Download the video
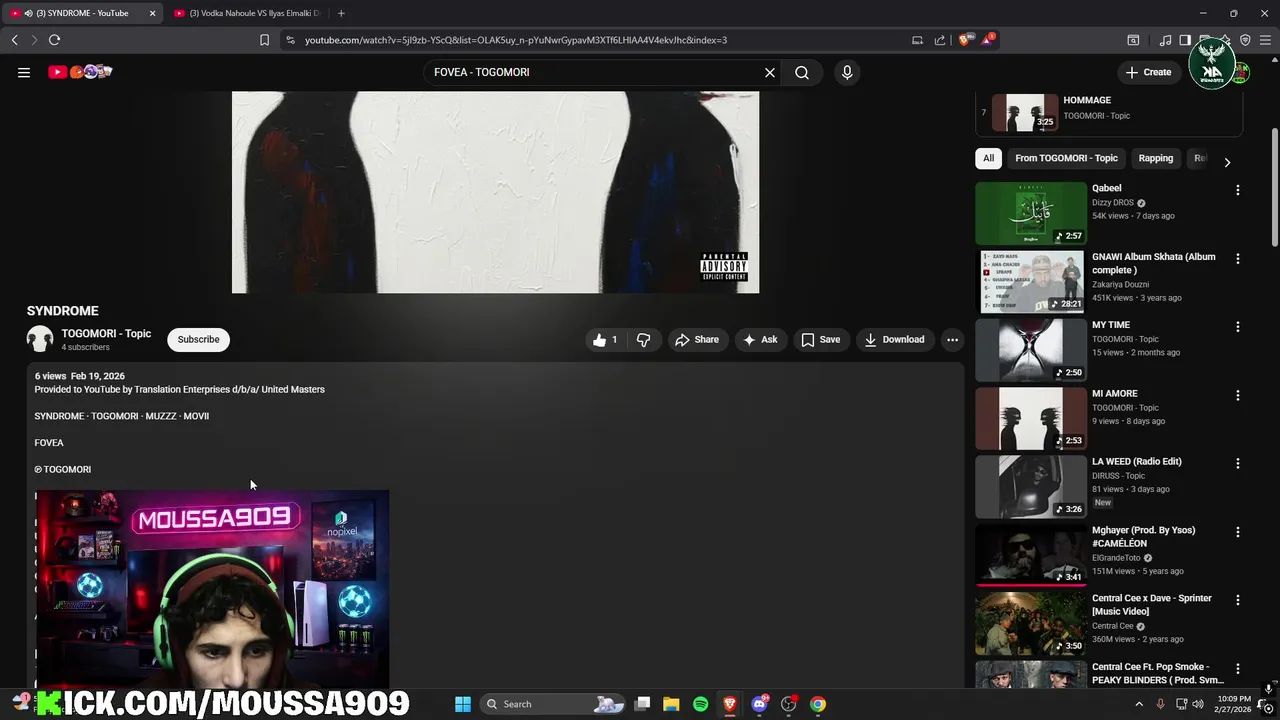Image resolution: width=1280 pixels, height=720 pixels. click(894, 340)
